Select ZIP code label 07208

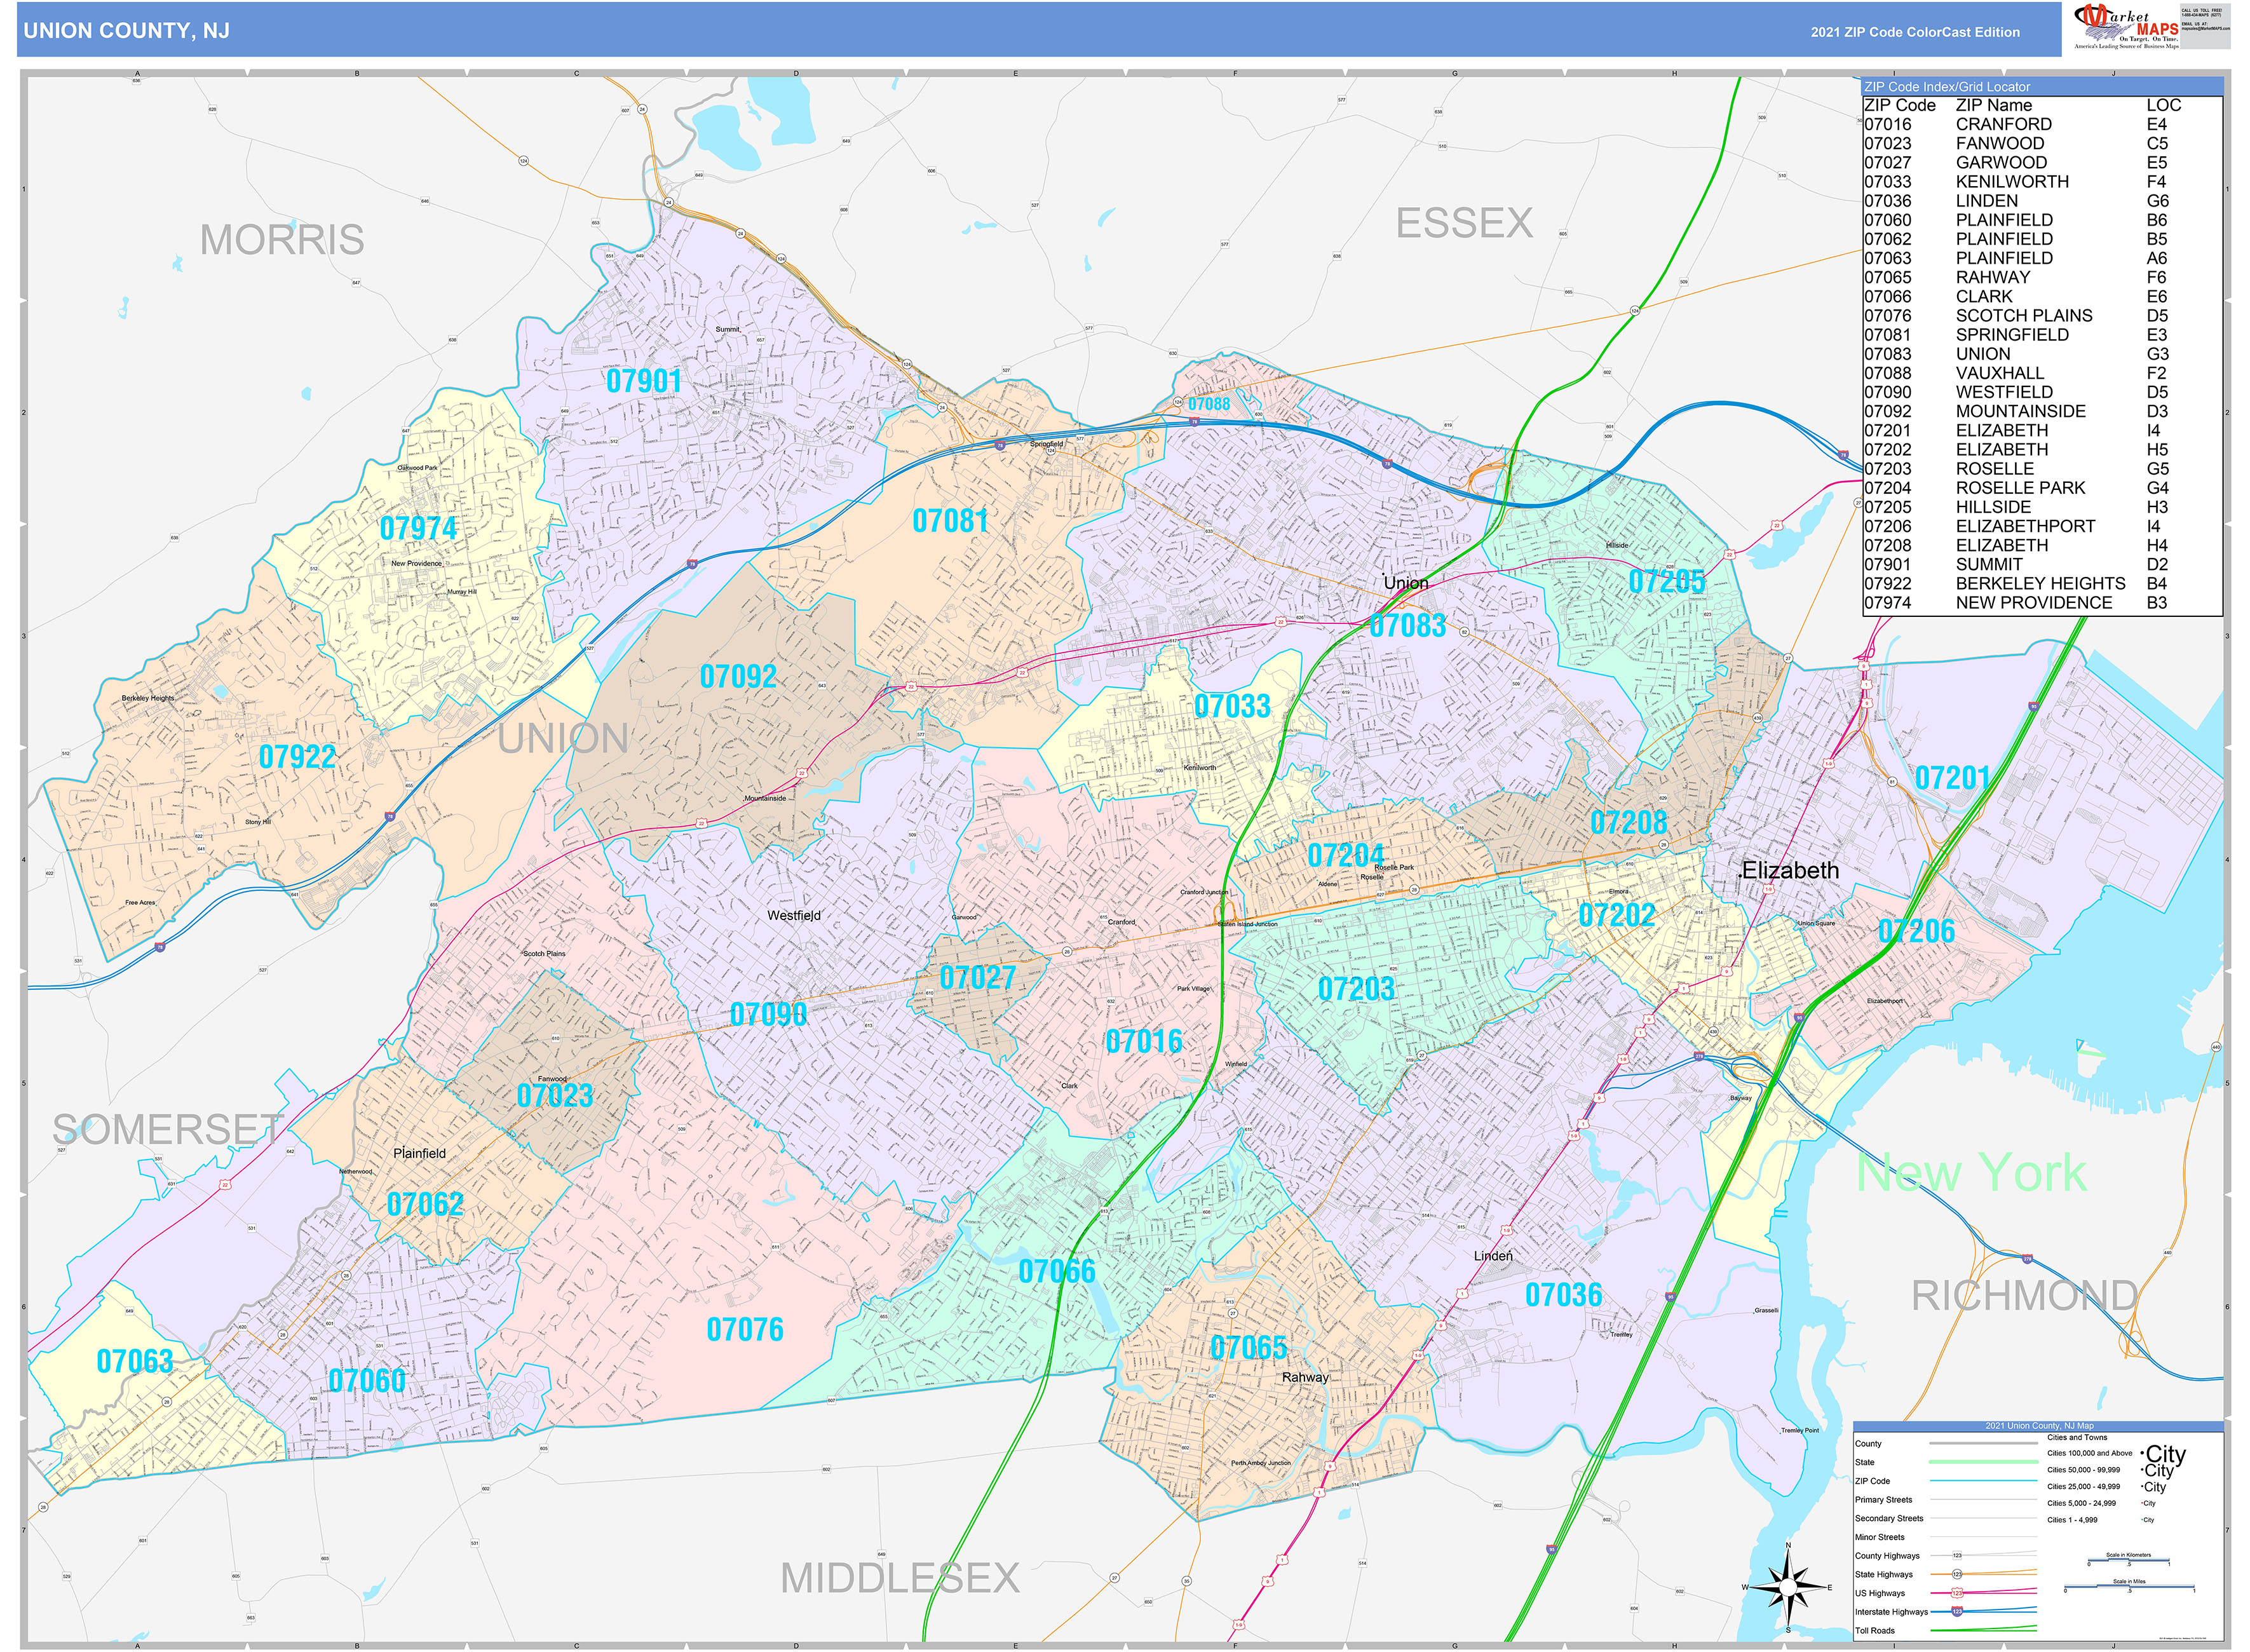click(1629, 823)
